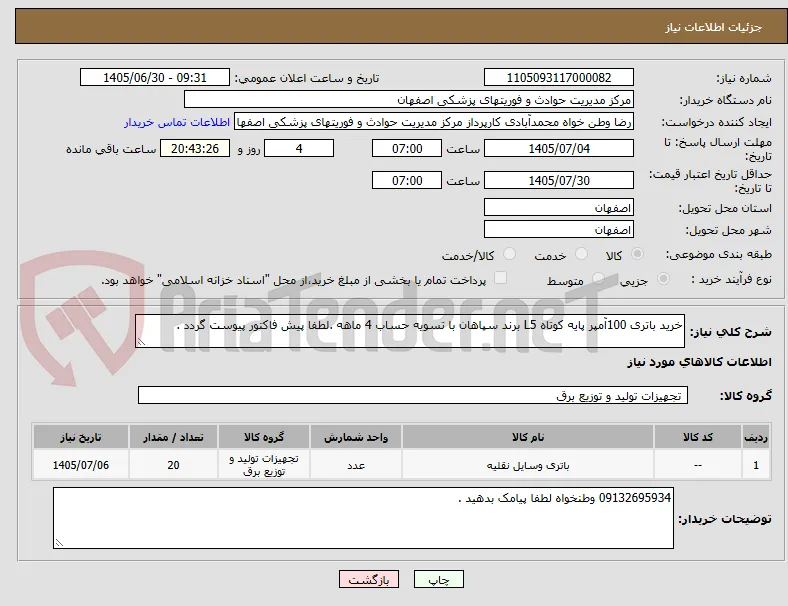Image resolution: width=788 pixels, height=606 pixels.
Task: Open اطلاعات تماس خریدار link
Action: (177, 122)
